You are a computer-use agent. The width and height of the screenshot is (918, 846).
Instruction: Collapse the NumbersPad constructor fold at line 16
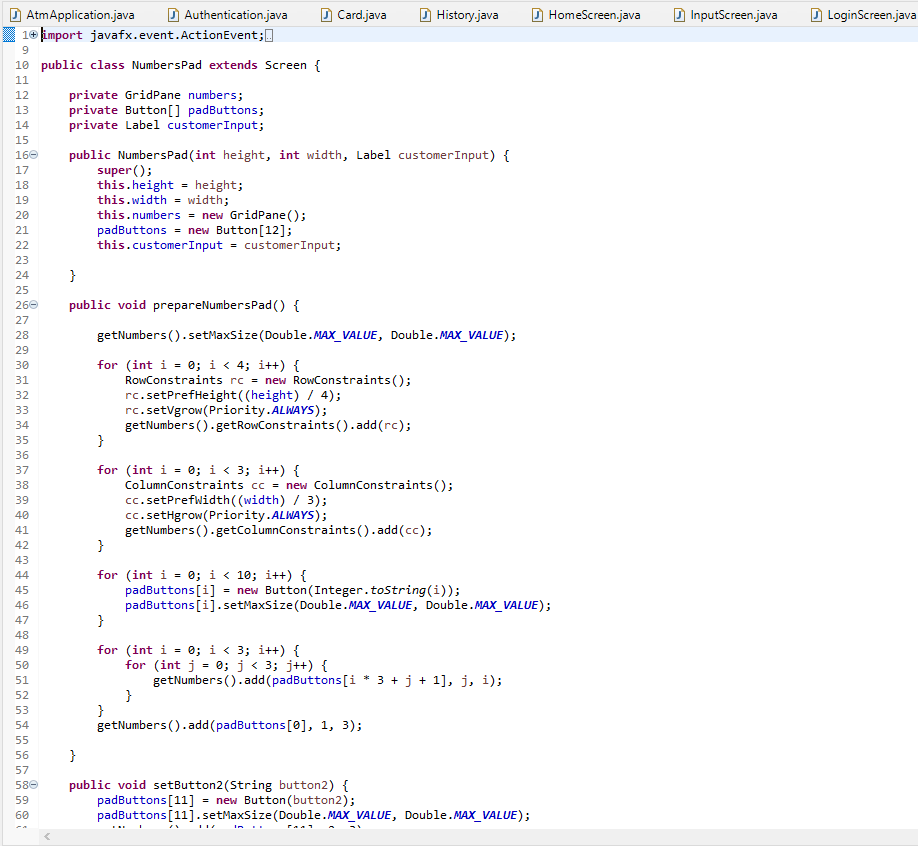(33, 154)
